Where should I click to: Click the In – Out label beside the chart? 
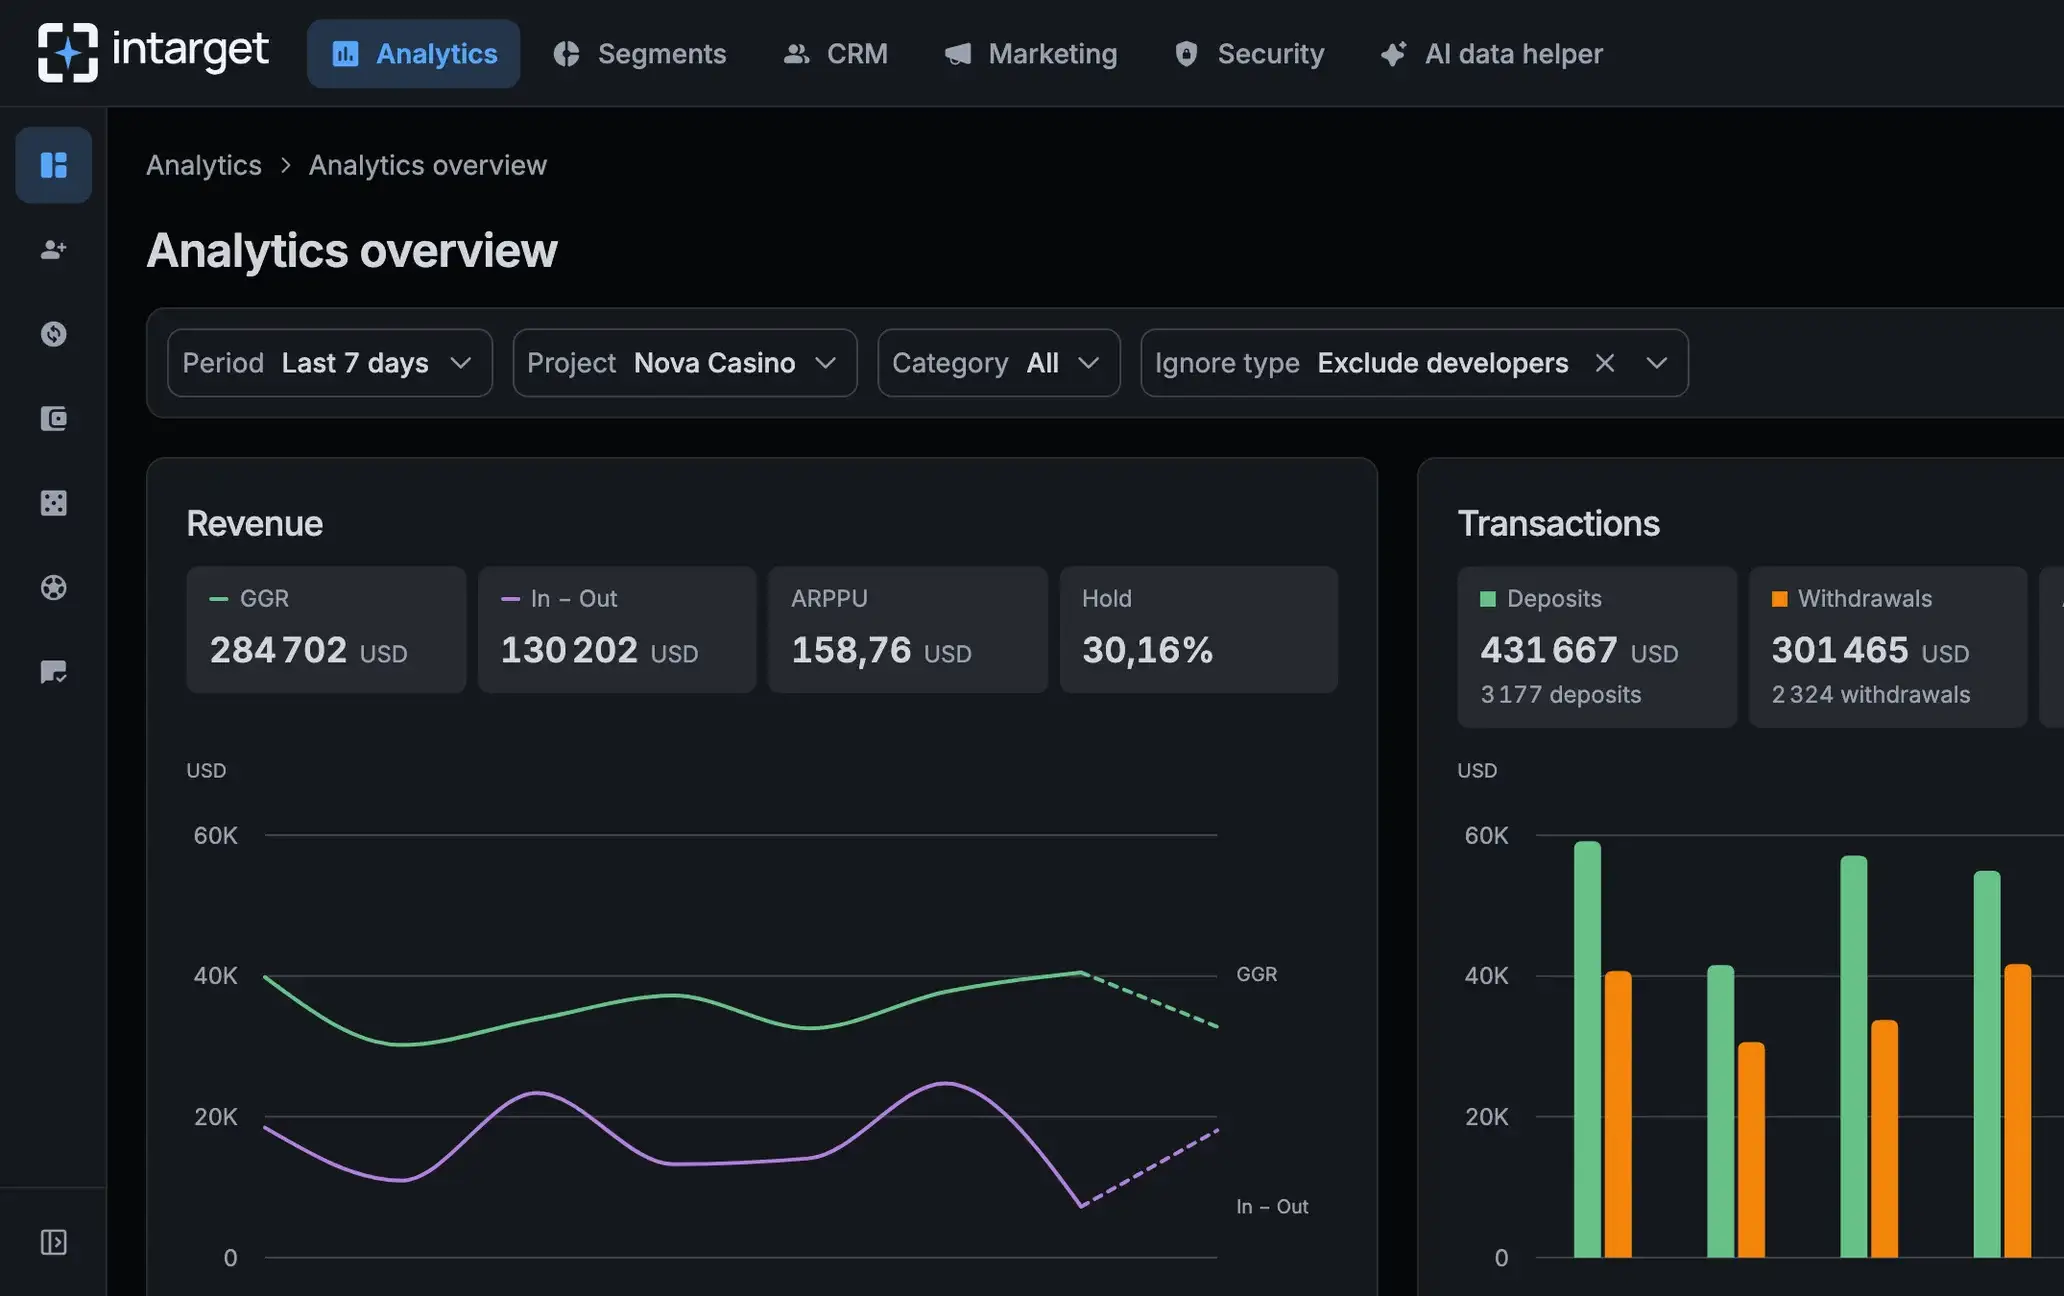point(1272,1206)
